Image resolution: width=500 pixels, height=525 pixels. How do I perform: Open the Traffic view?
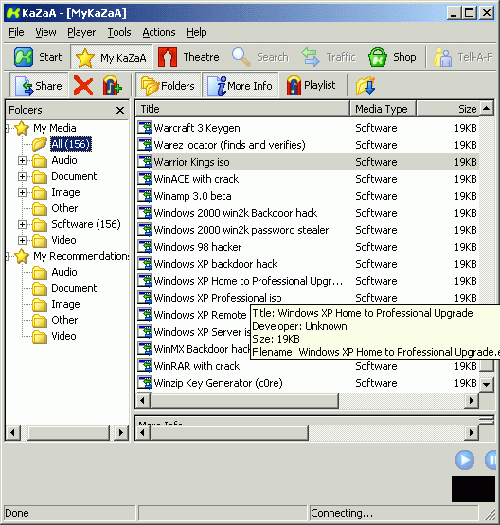pos(328,57)
